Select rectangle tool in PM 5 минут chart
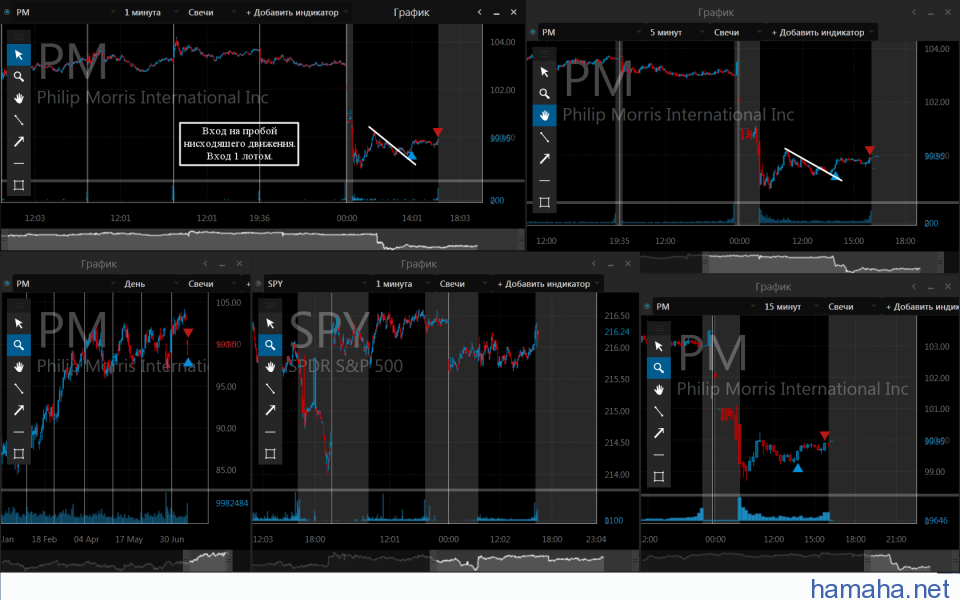The height and width of the screenshot is (600, 960). click(544, 202)
